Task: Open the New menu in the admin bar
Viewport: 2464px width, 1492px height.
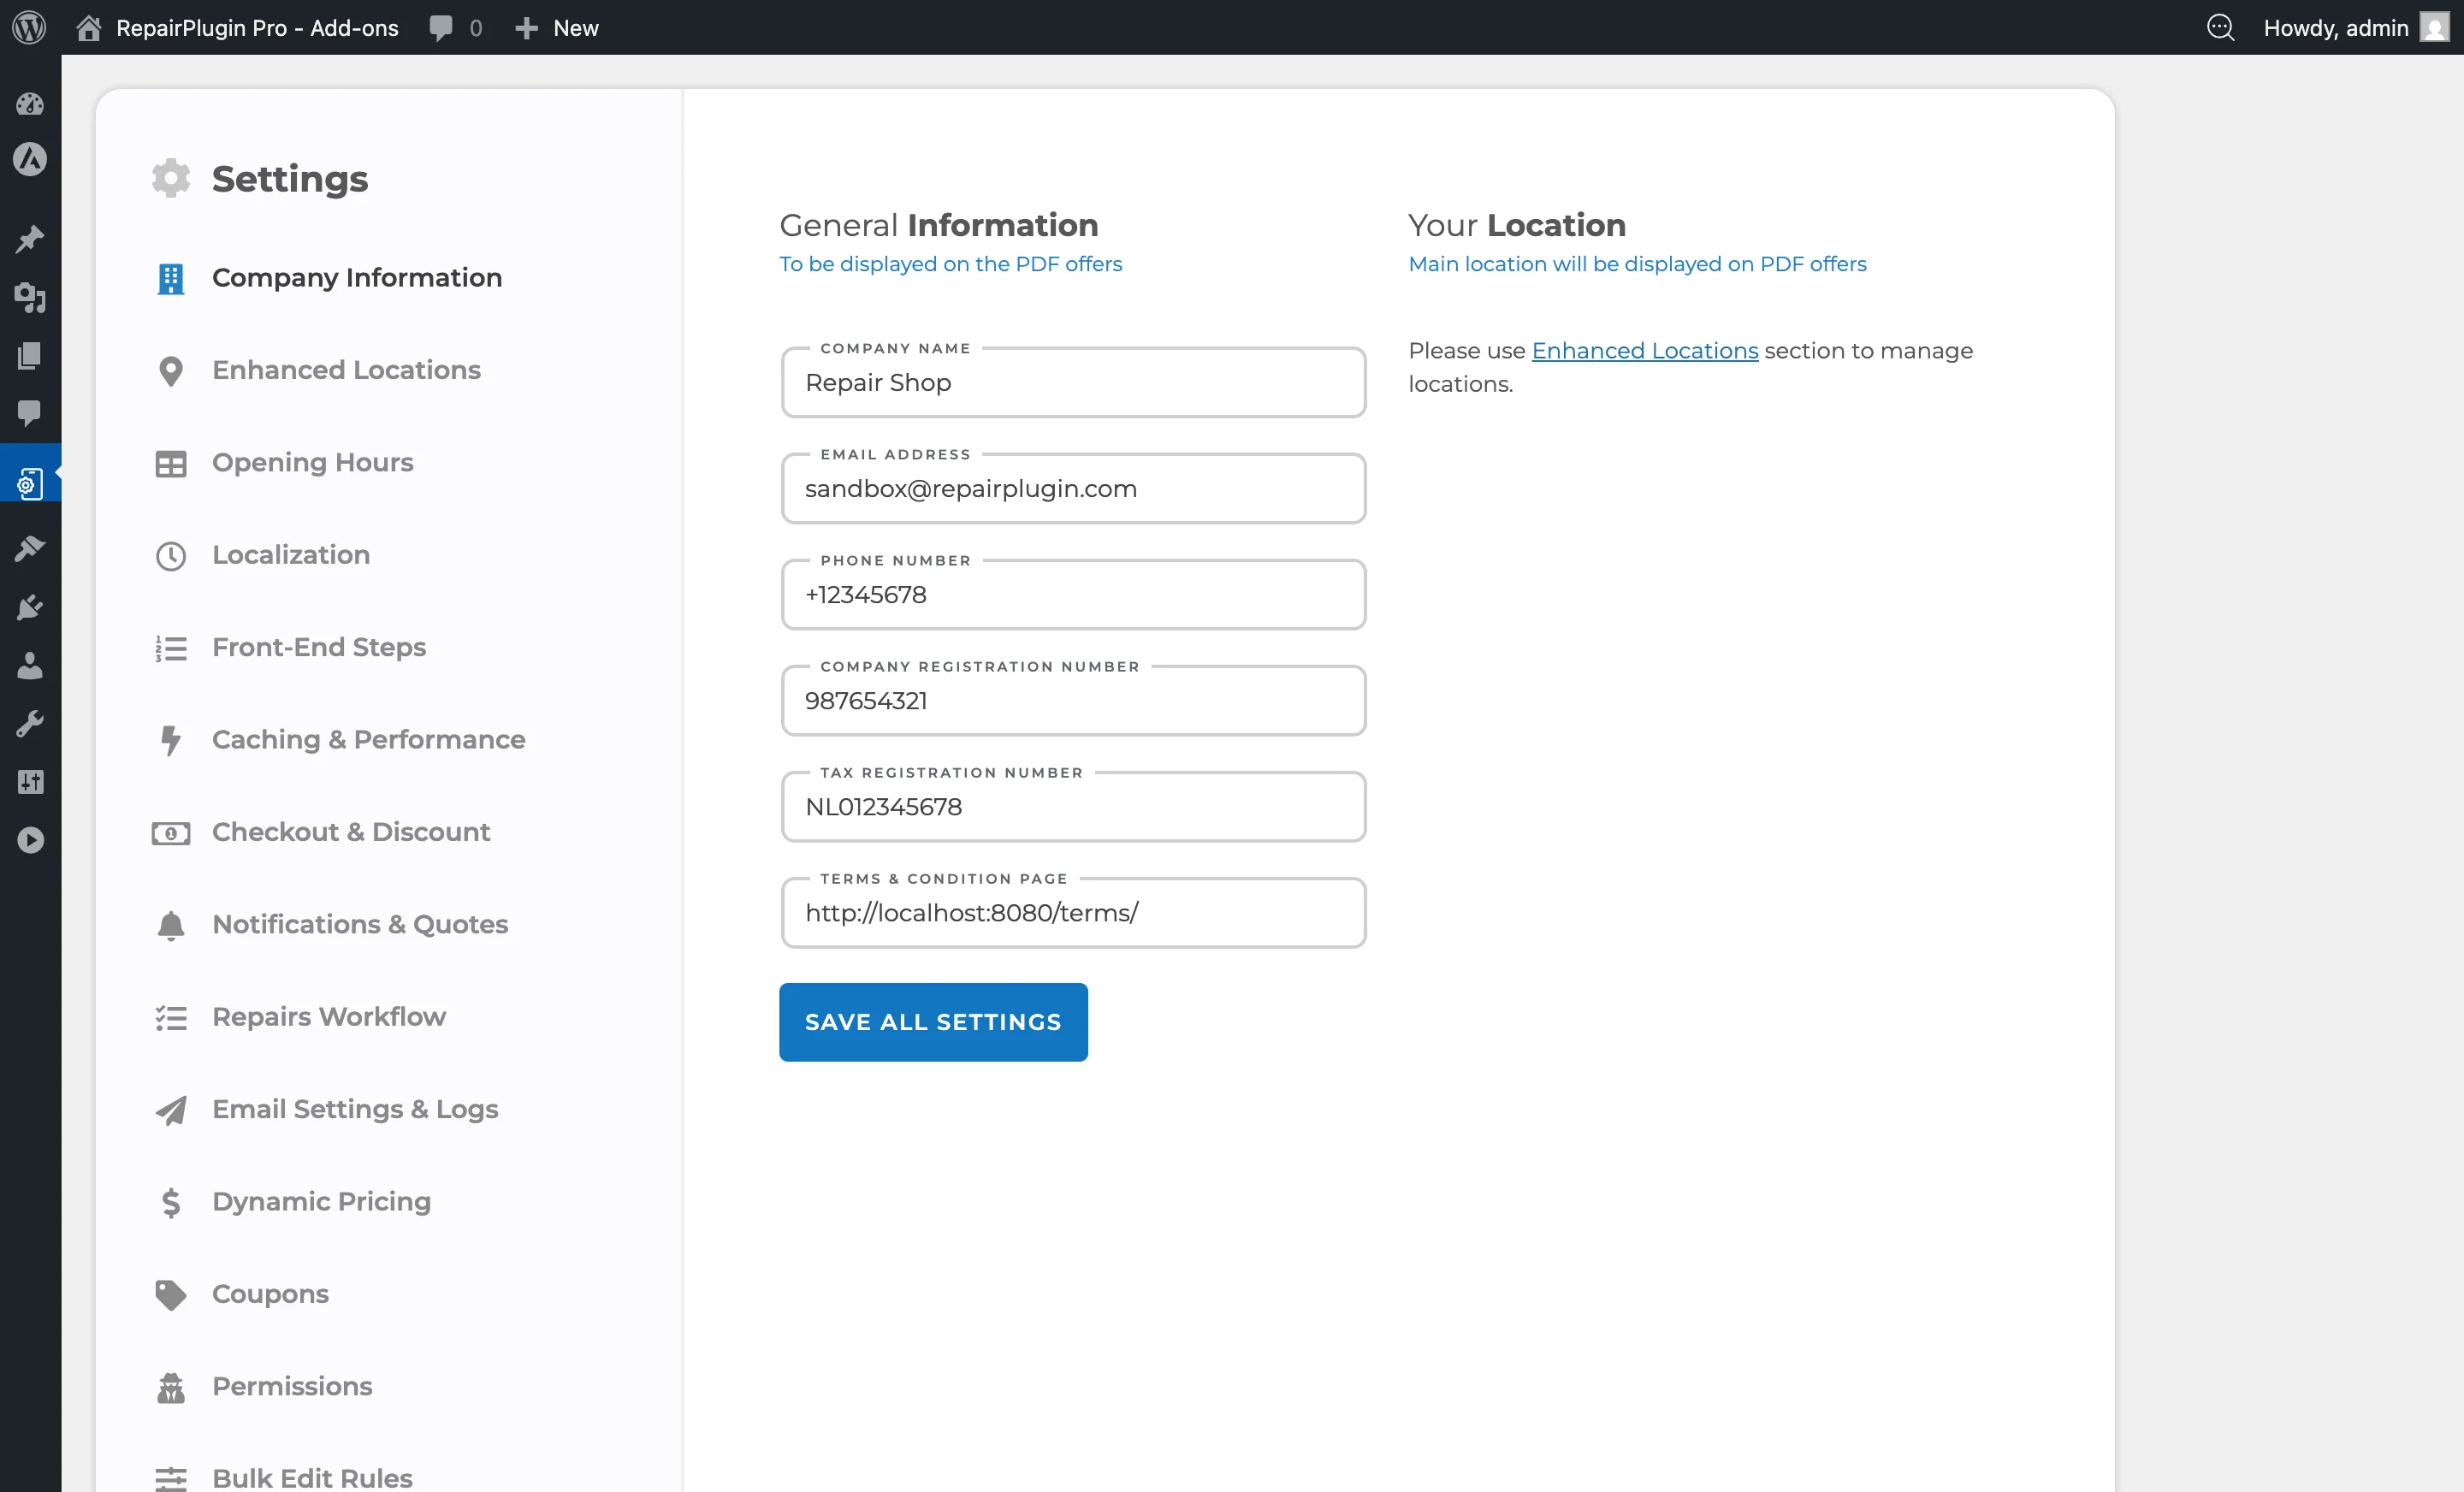Action: coord(556,27)
